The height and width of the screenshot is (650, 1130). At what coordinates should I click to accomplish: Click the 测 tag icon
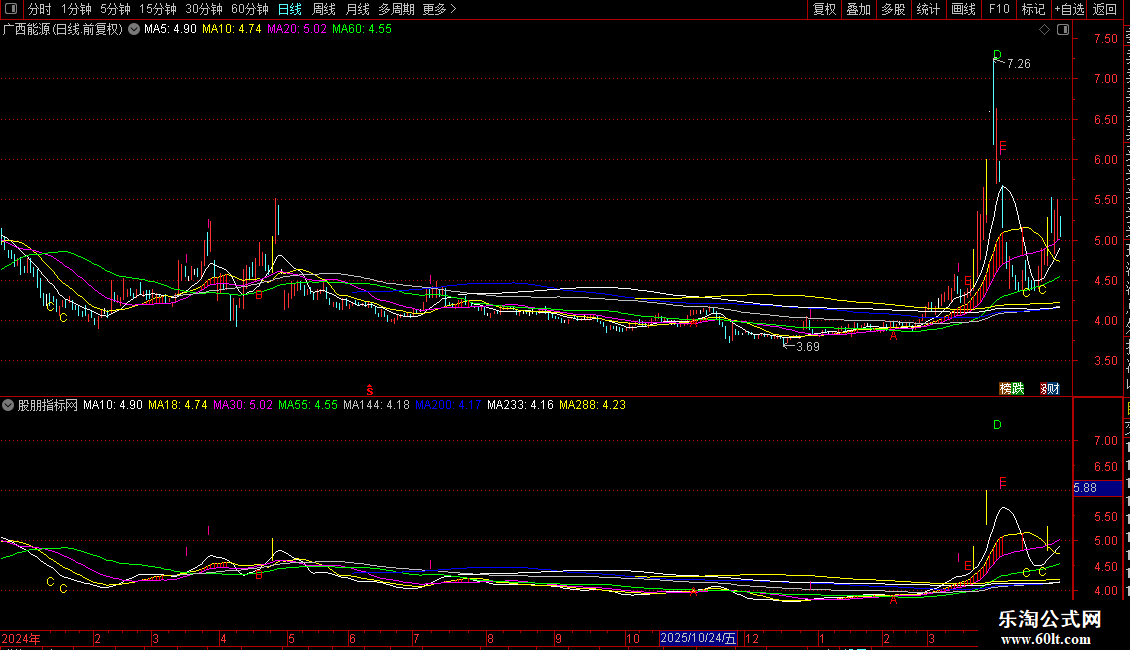tap(1049, 388)
